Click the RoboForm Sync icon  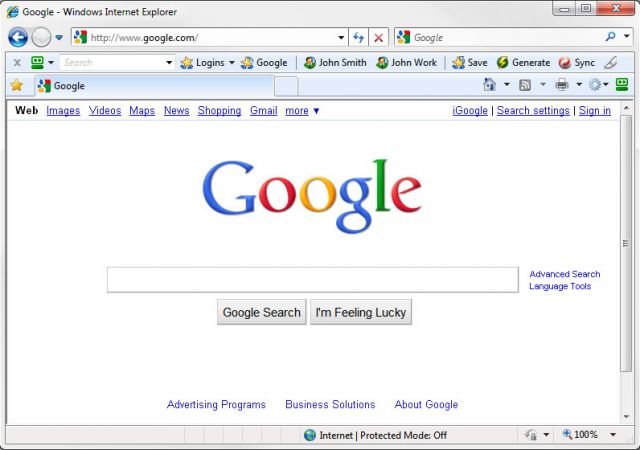coord(565,62)
